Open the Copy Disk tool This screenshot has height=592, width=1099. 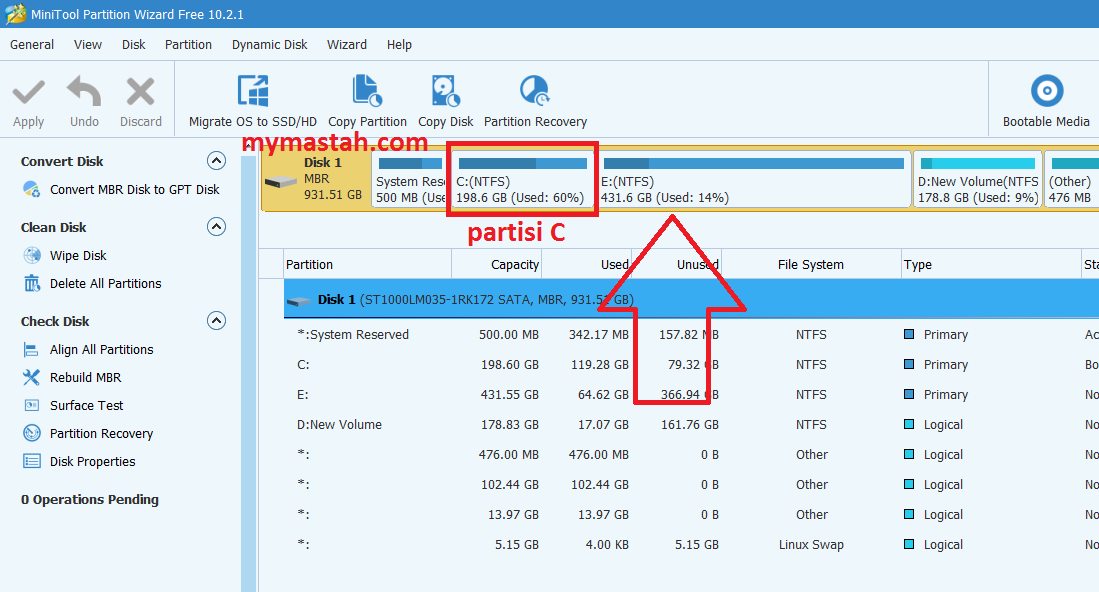(446, 102)
